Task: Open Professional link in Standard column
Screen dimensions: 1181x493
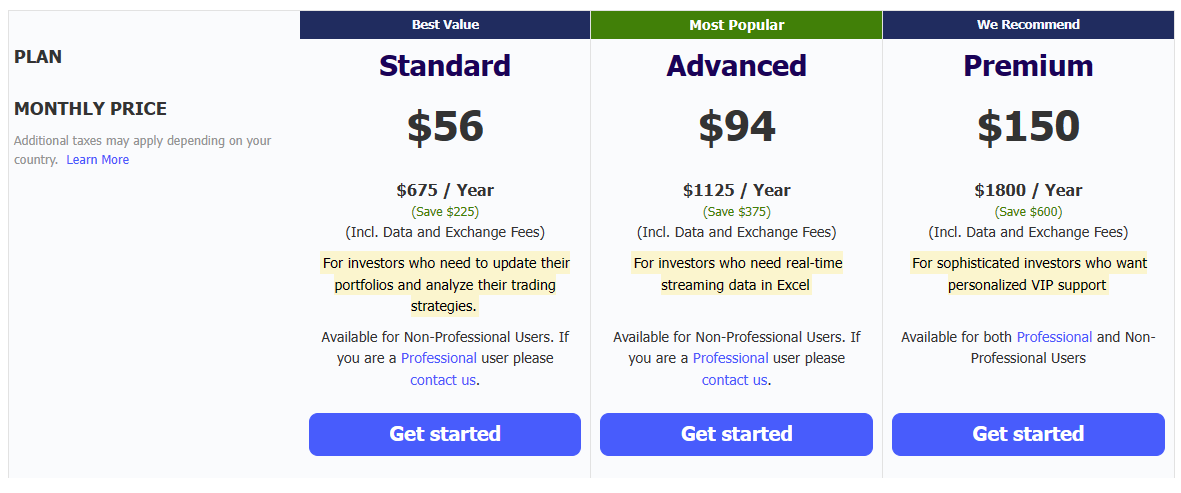Action: 439,358
